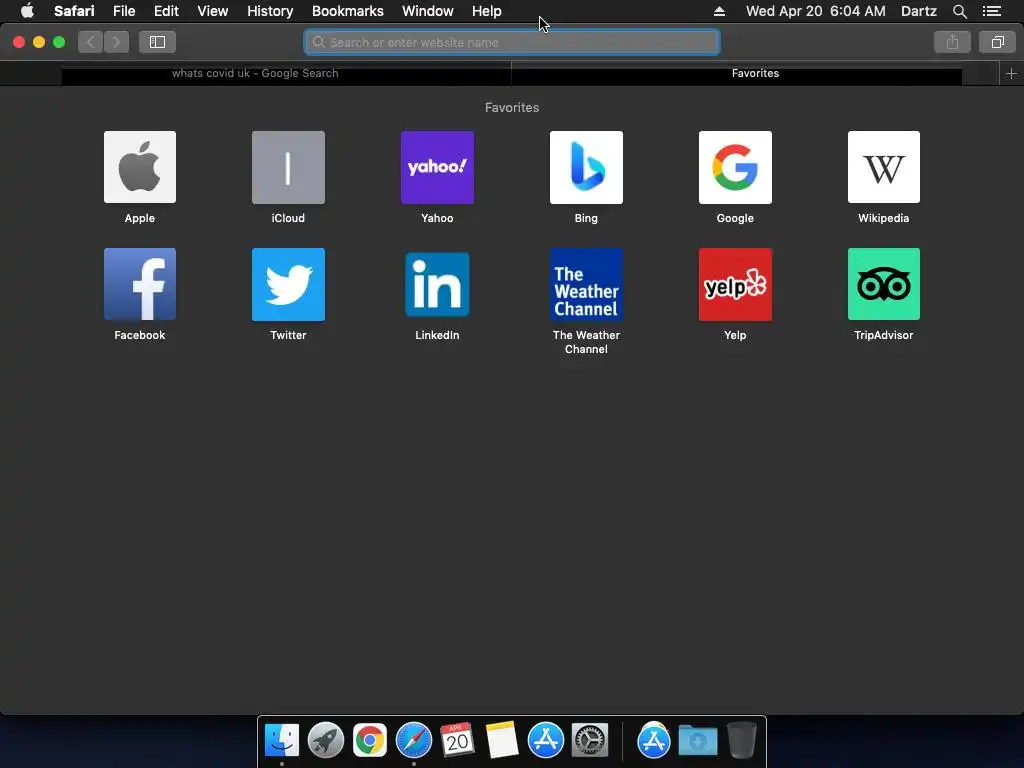Click the Dartz user name in the menu bar

(918, 11)
